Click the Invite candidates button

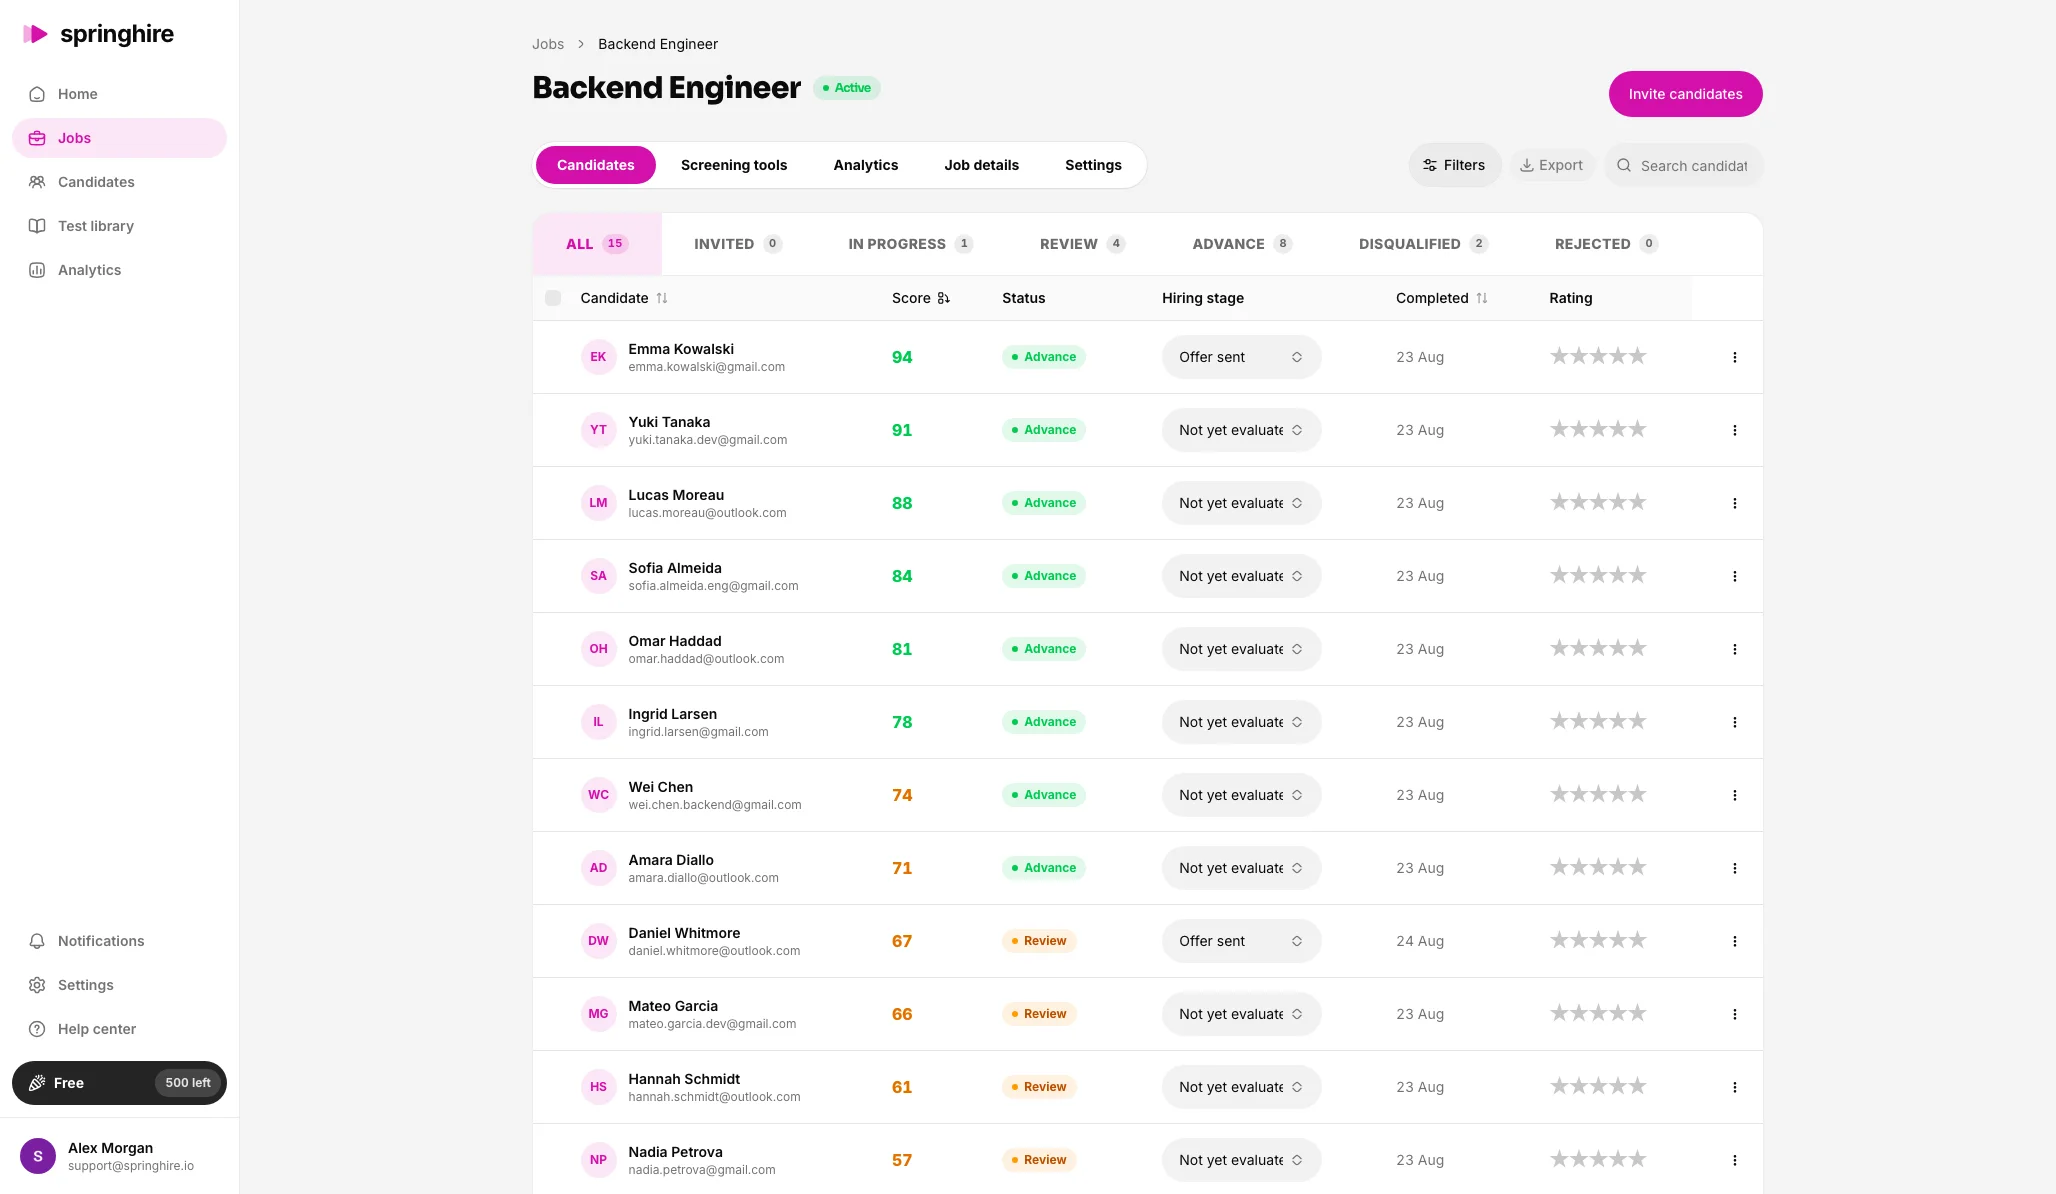[x=1685, y=94]
